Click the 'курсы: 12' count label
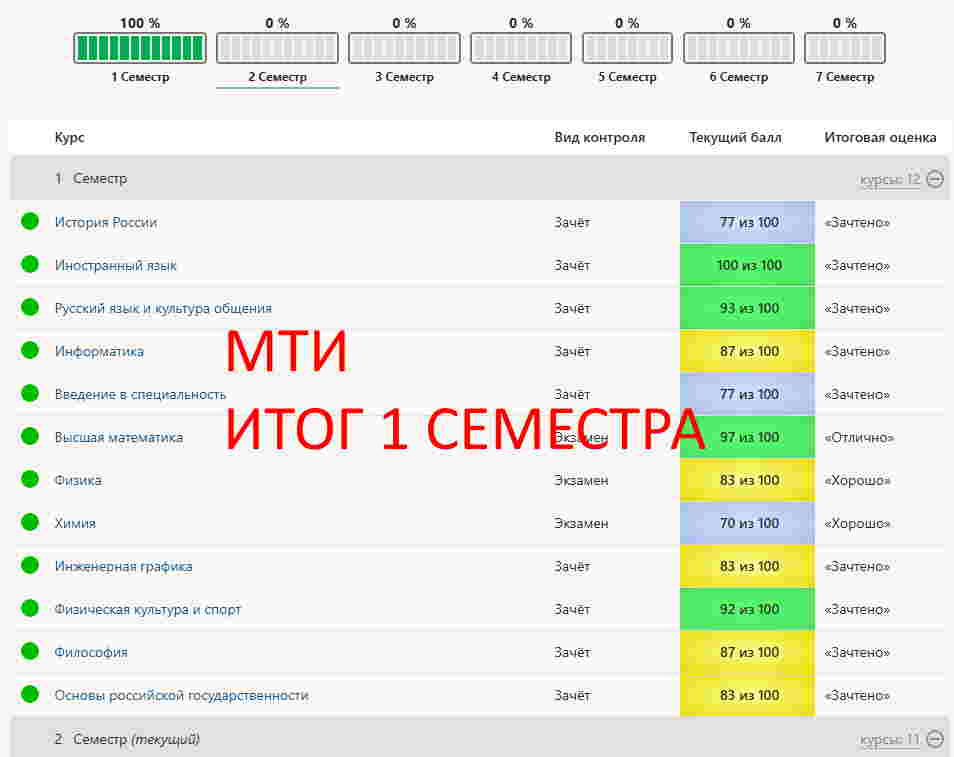 (889, 179)
